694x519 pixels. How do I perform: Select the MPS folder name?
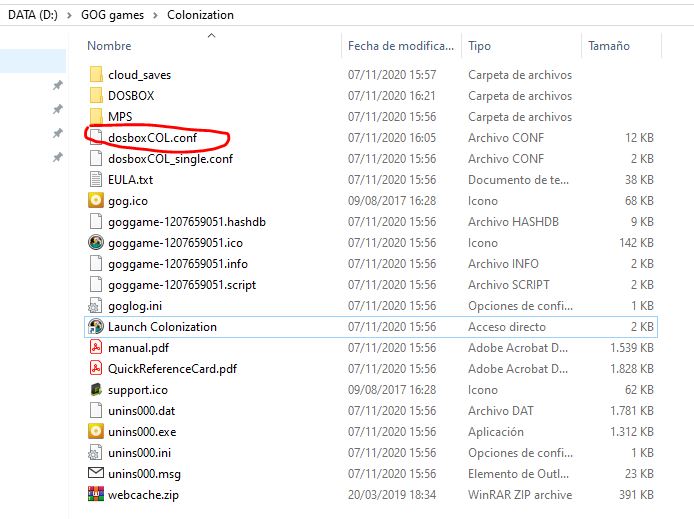pos(120,116)
